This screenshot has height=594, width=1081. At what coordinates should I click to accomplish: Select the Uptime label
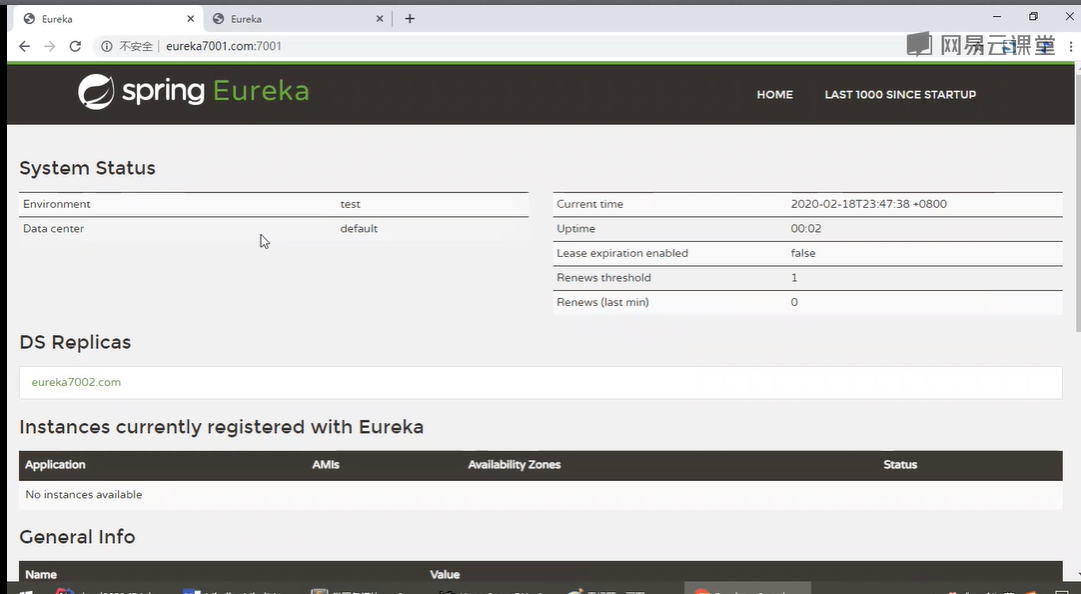click(576, 229)
